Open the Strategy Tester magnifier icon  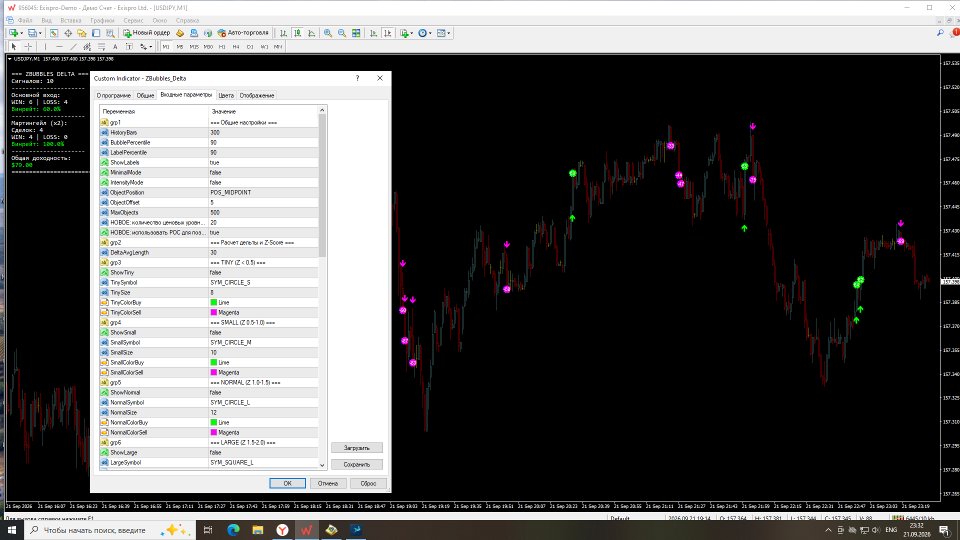pos(110,33)
